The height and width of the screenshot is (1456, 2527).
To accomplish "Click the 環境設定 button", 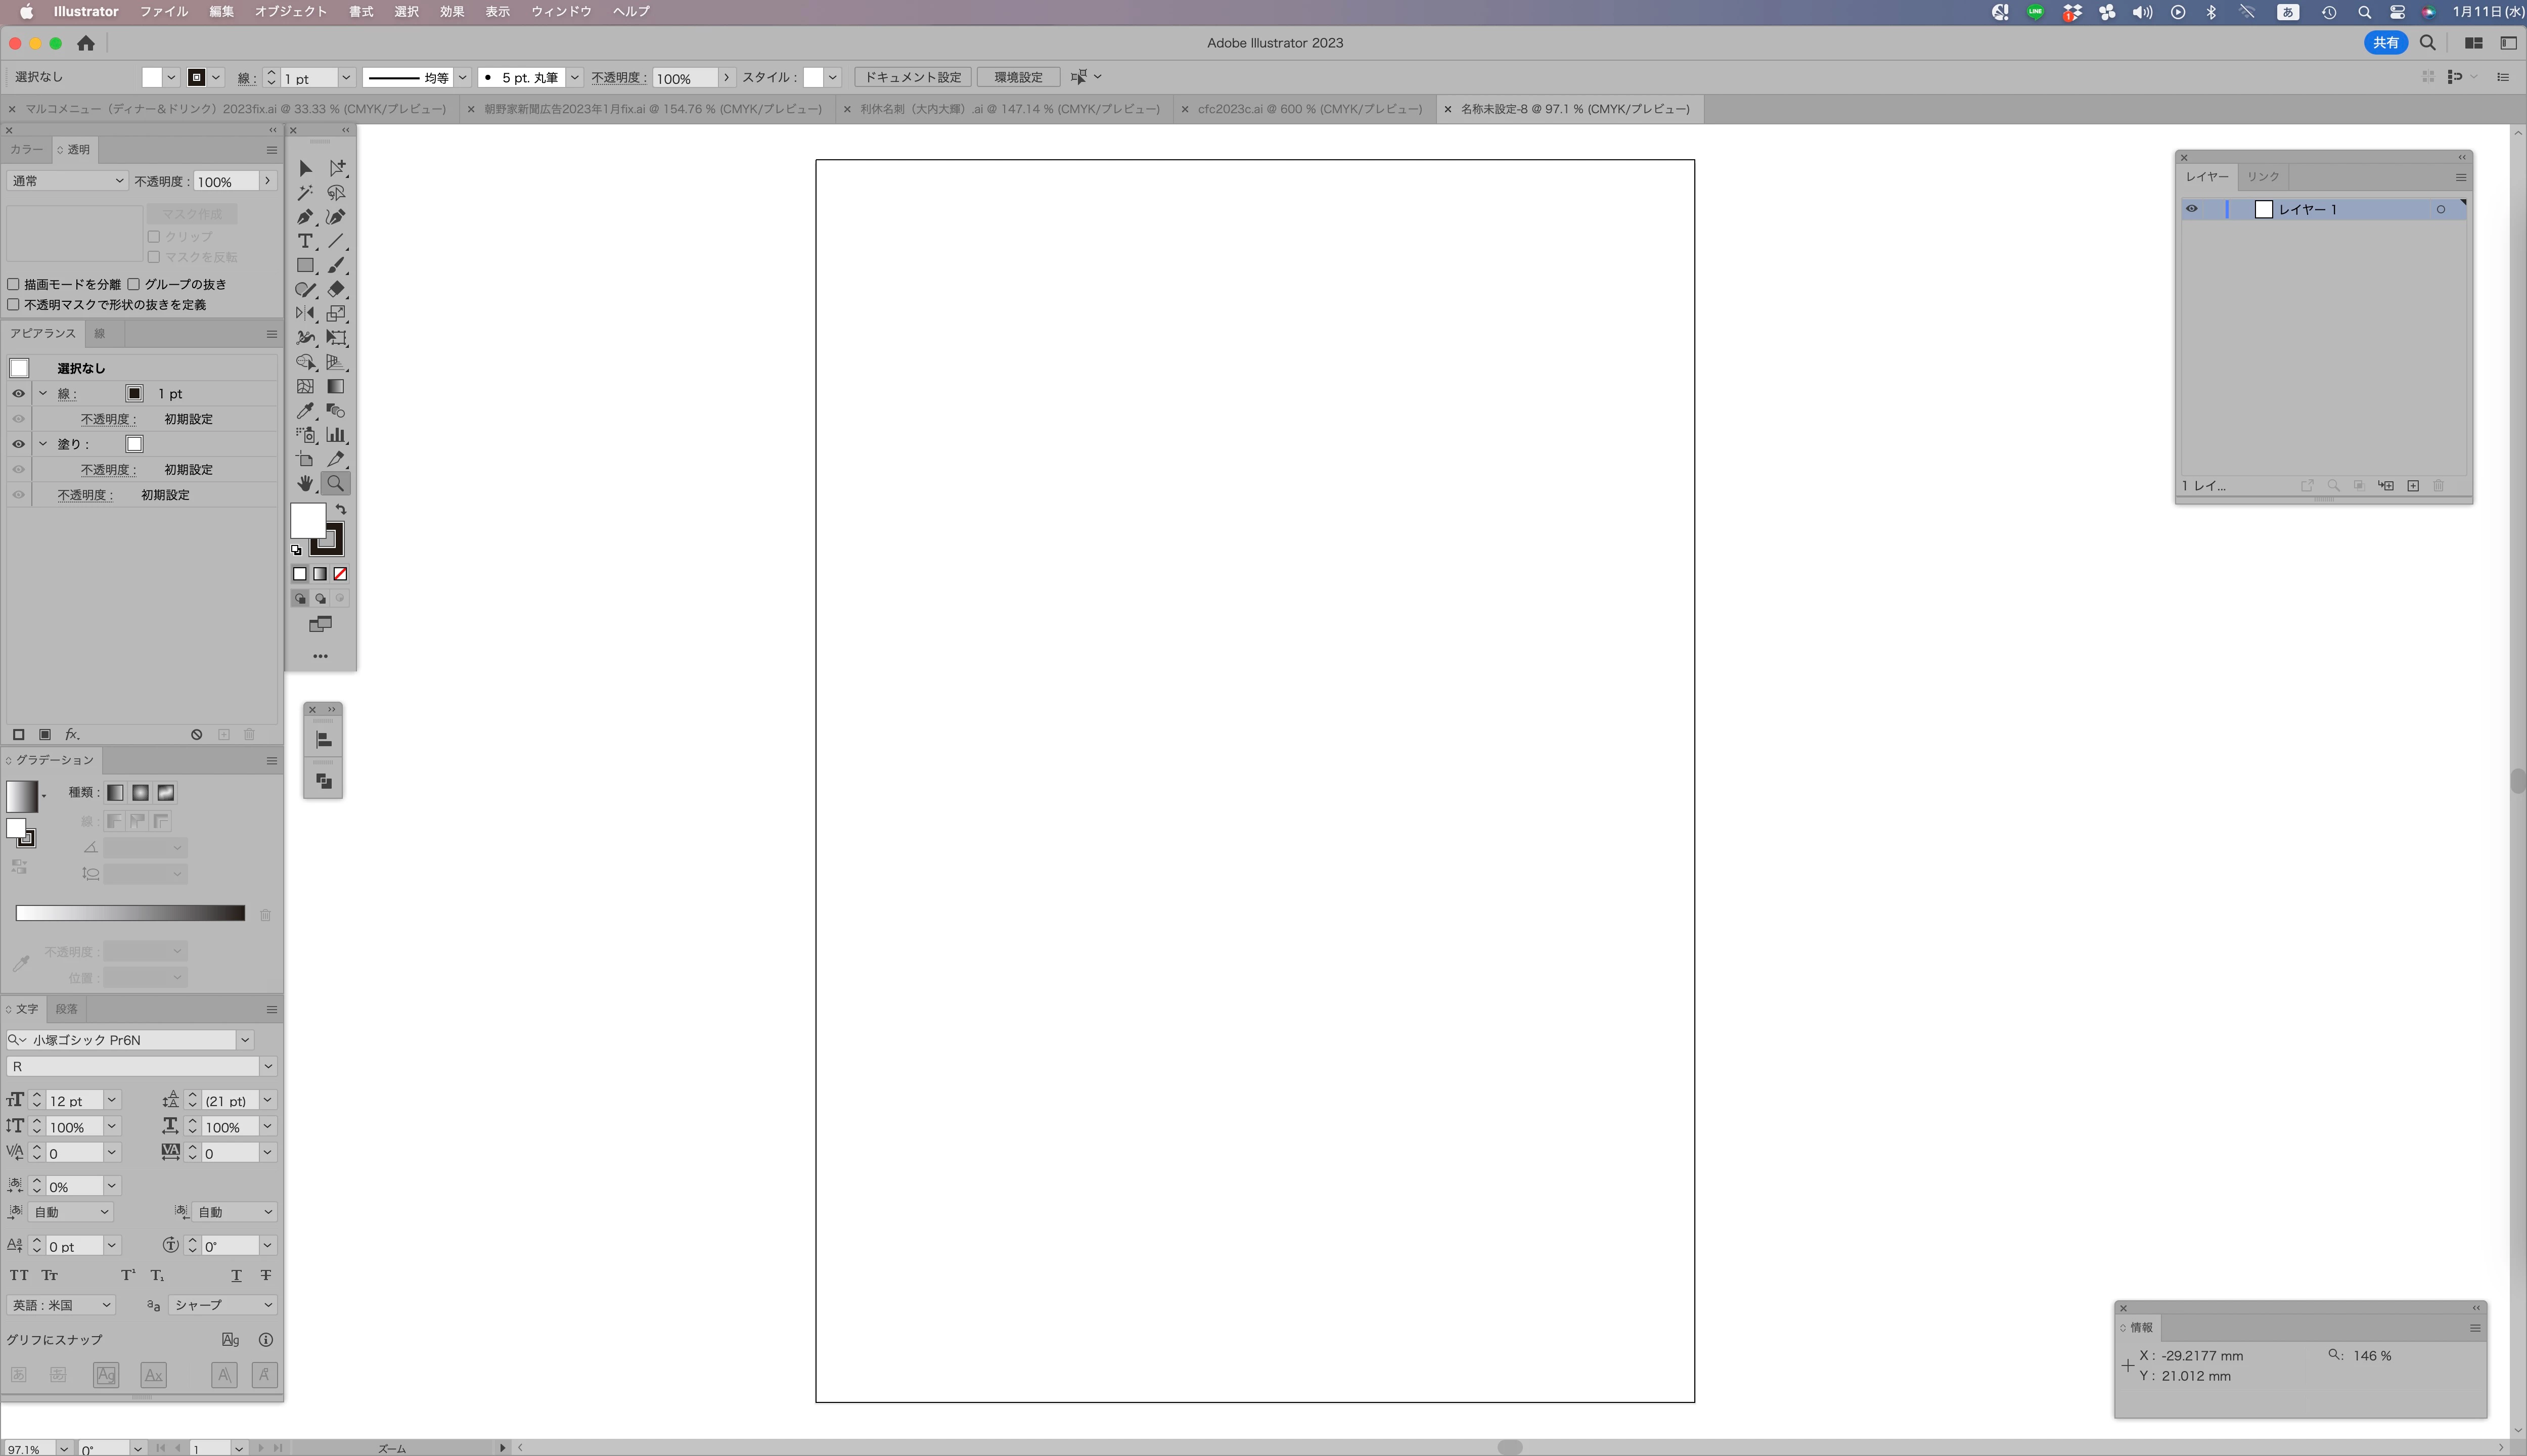I will click(x=1018, y=77).
